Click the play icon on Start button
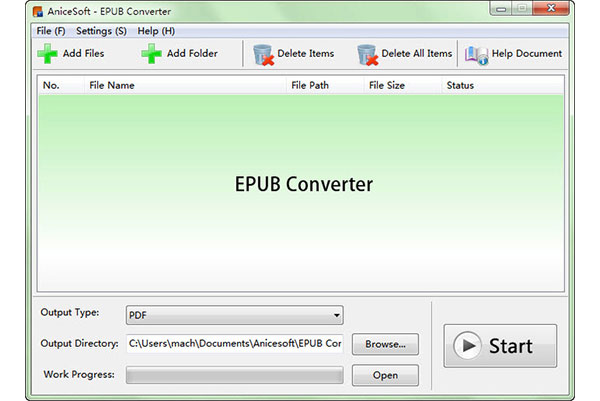The width and height of the screenshot is (600, 401). point(467,346)
